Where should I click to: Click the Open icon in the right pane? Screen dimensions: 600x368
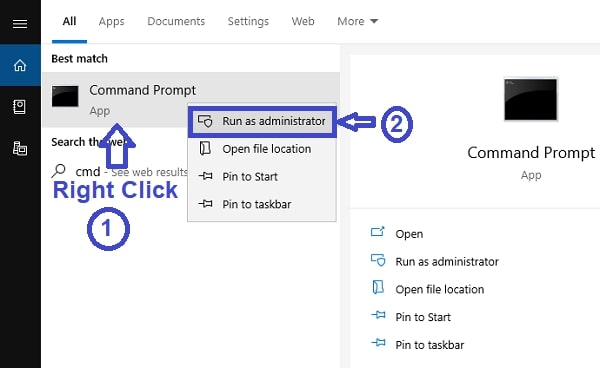tap(377, 232)
